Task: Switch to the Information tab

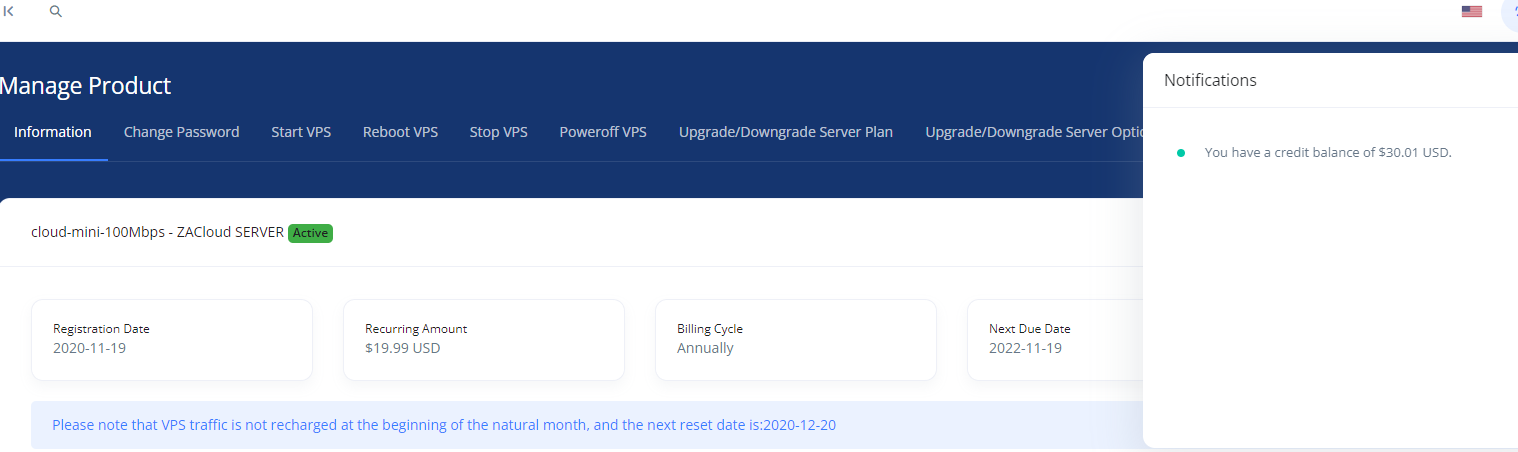Action: (x=53, y=132)
